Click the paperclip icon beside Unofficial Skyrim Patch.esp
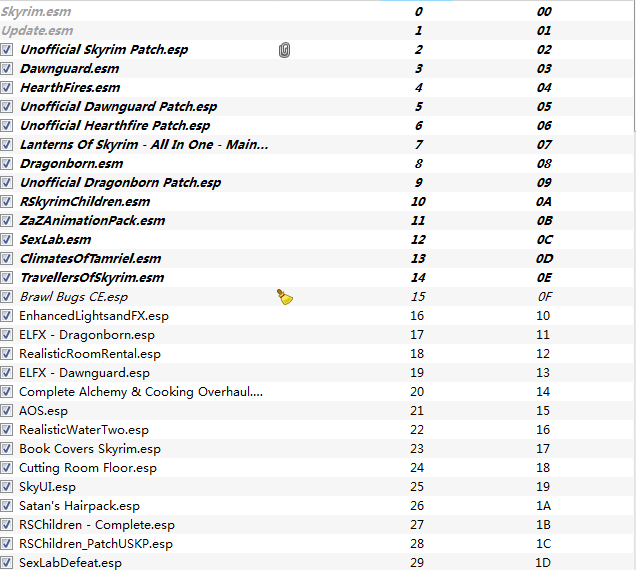The image size is (636, 570). point(284,50)
